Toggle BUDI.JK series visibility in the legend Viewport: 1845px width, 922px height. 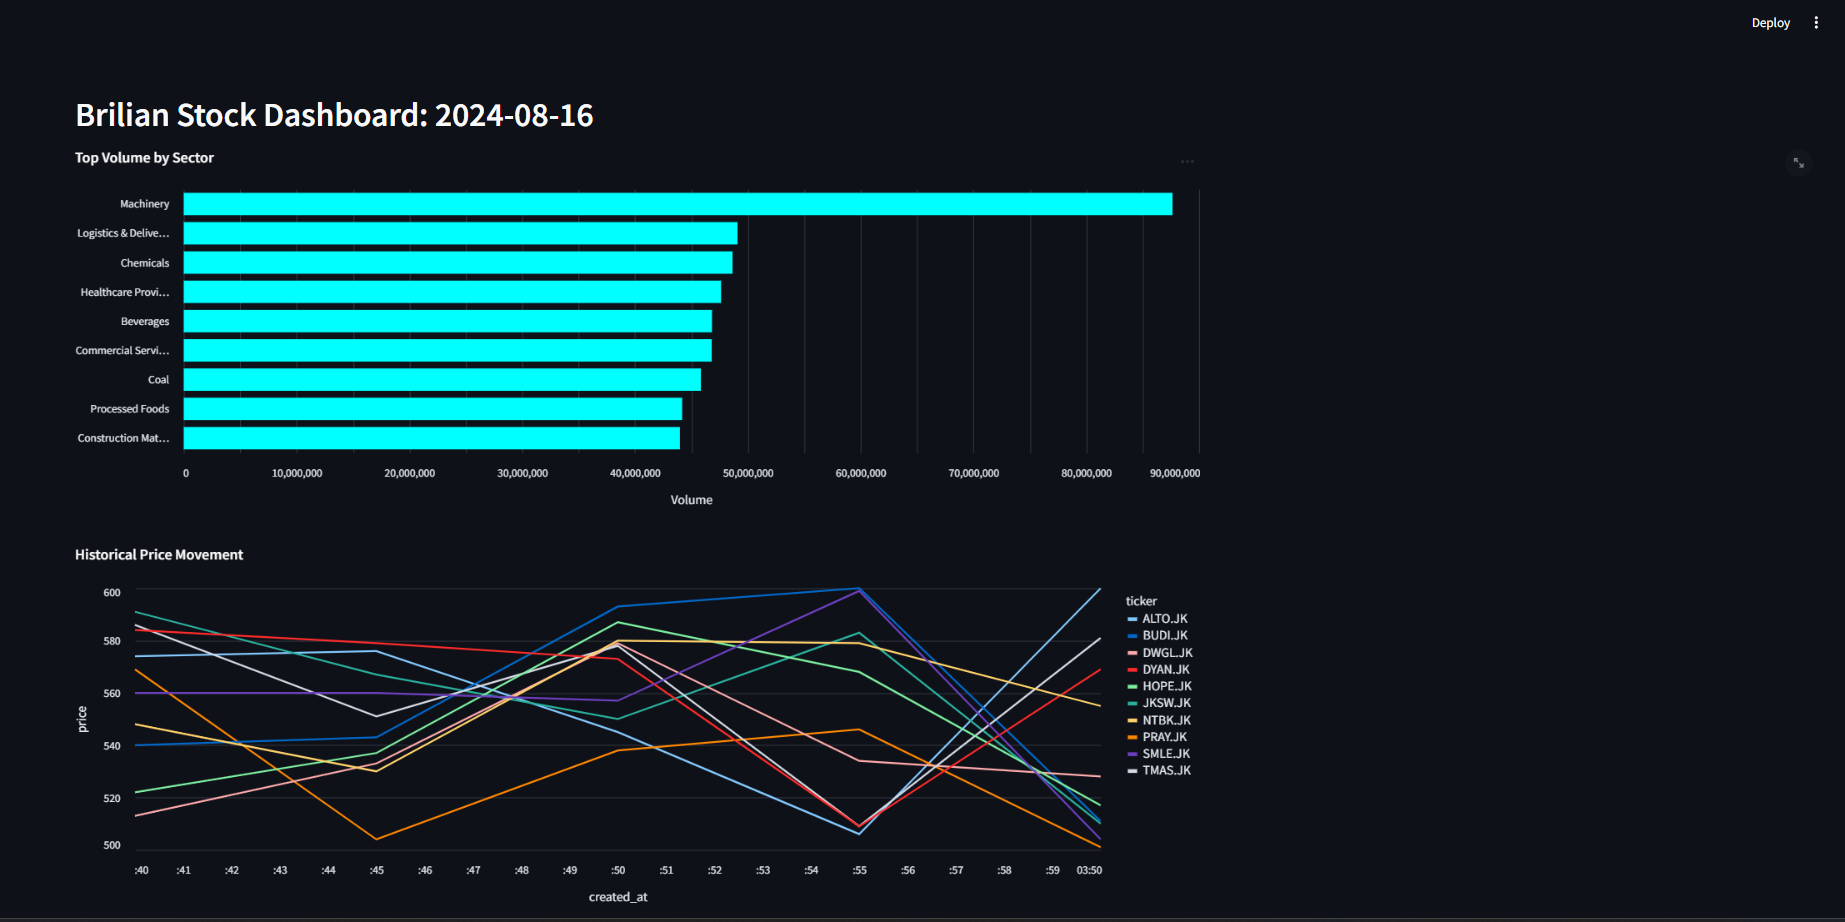tap(1163, 635)
